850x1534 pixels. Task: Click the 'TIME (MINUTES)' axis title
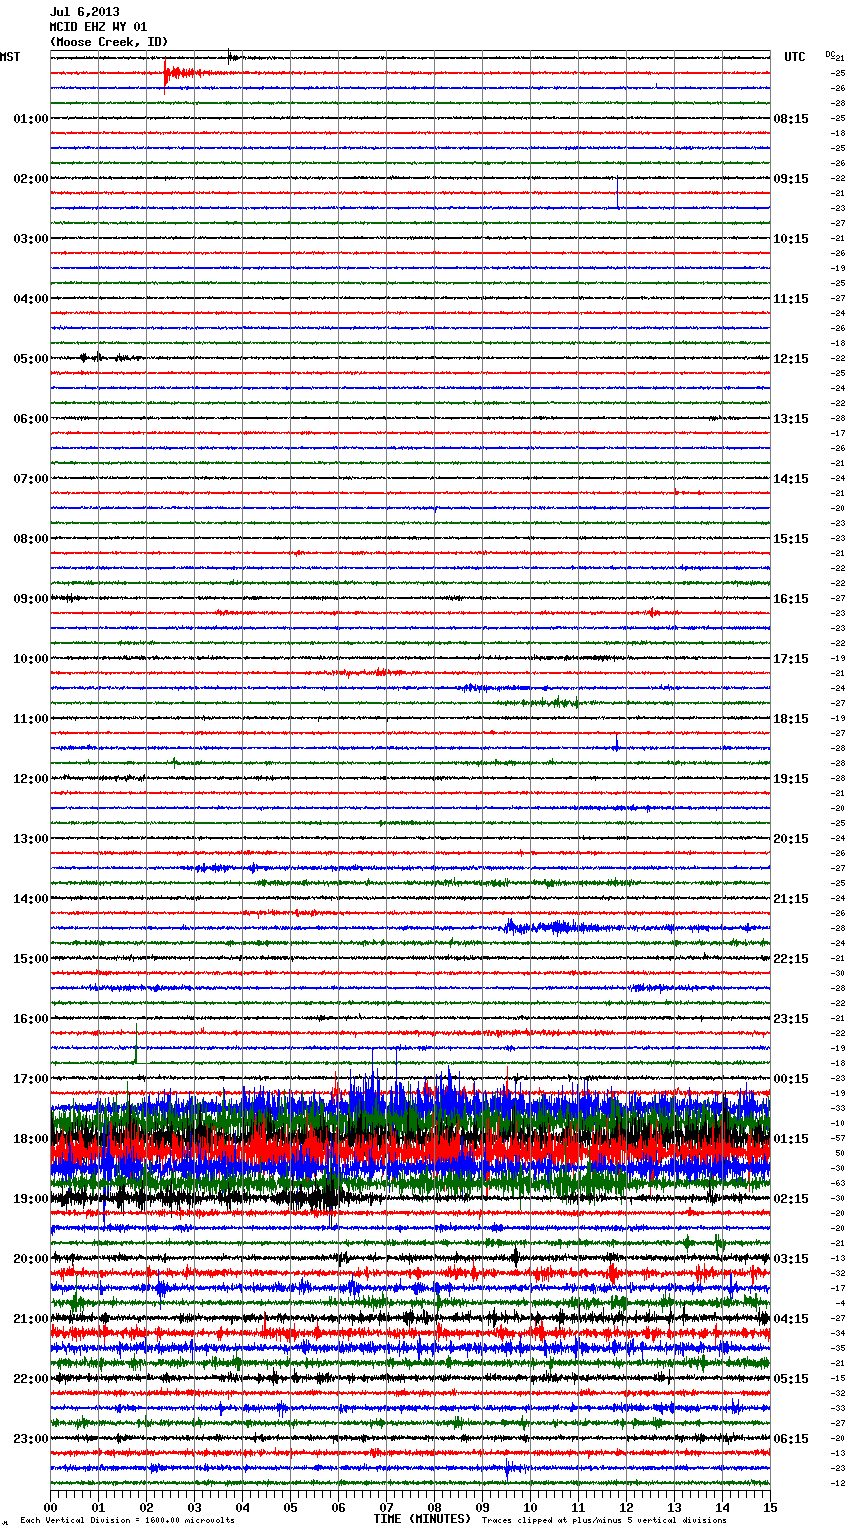click(x=421, y=1519)
